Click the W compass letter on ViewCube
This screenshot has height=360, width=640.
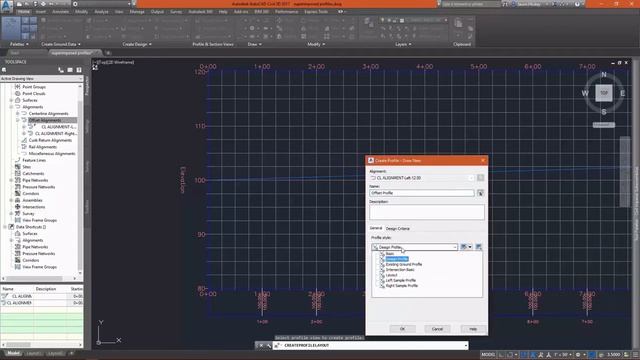pyautogui.click(x=585, y=93)
